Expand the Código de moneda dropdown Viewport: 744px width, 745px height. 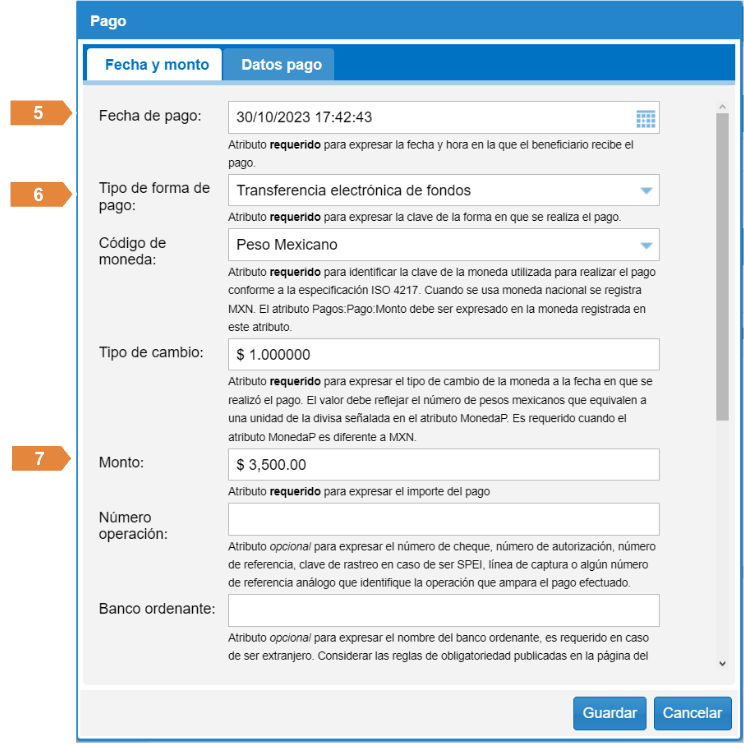click(x=646, y=244)
